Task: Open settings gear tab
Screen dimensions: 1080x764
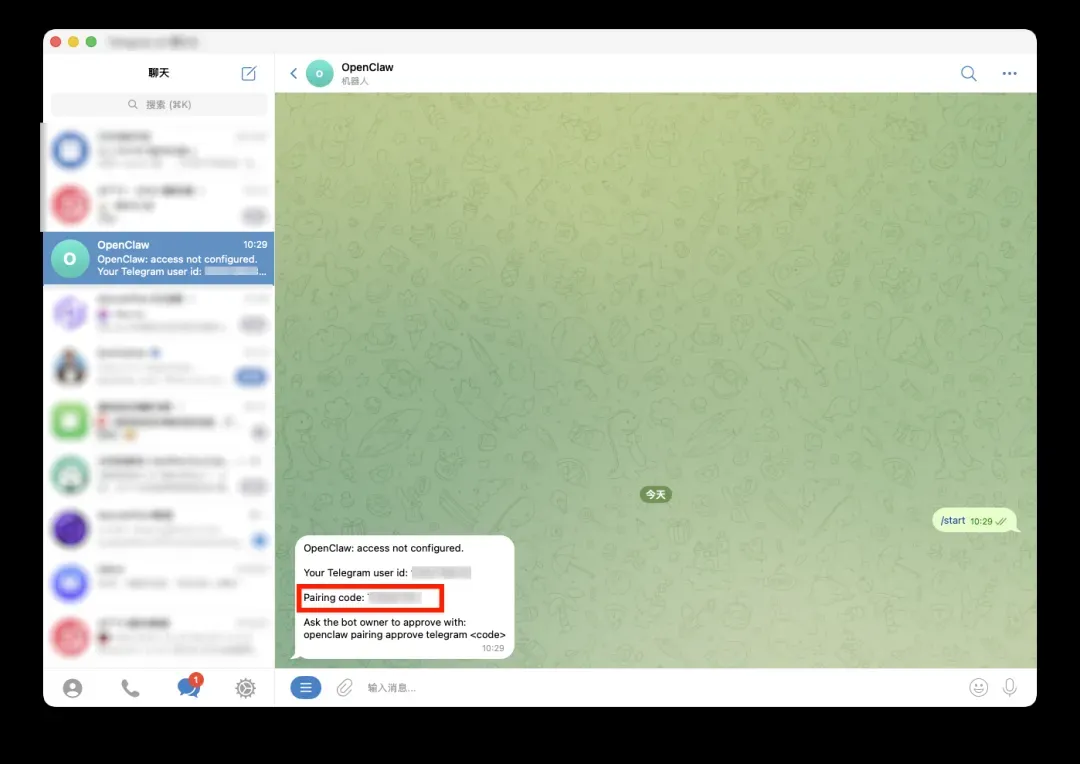Action: [245, 688]
